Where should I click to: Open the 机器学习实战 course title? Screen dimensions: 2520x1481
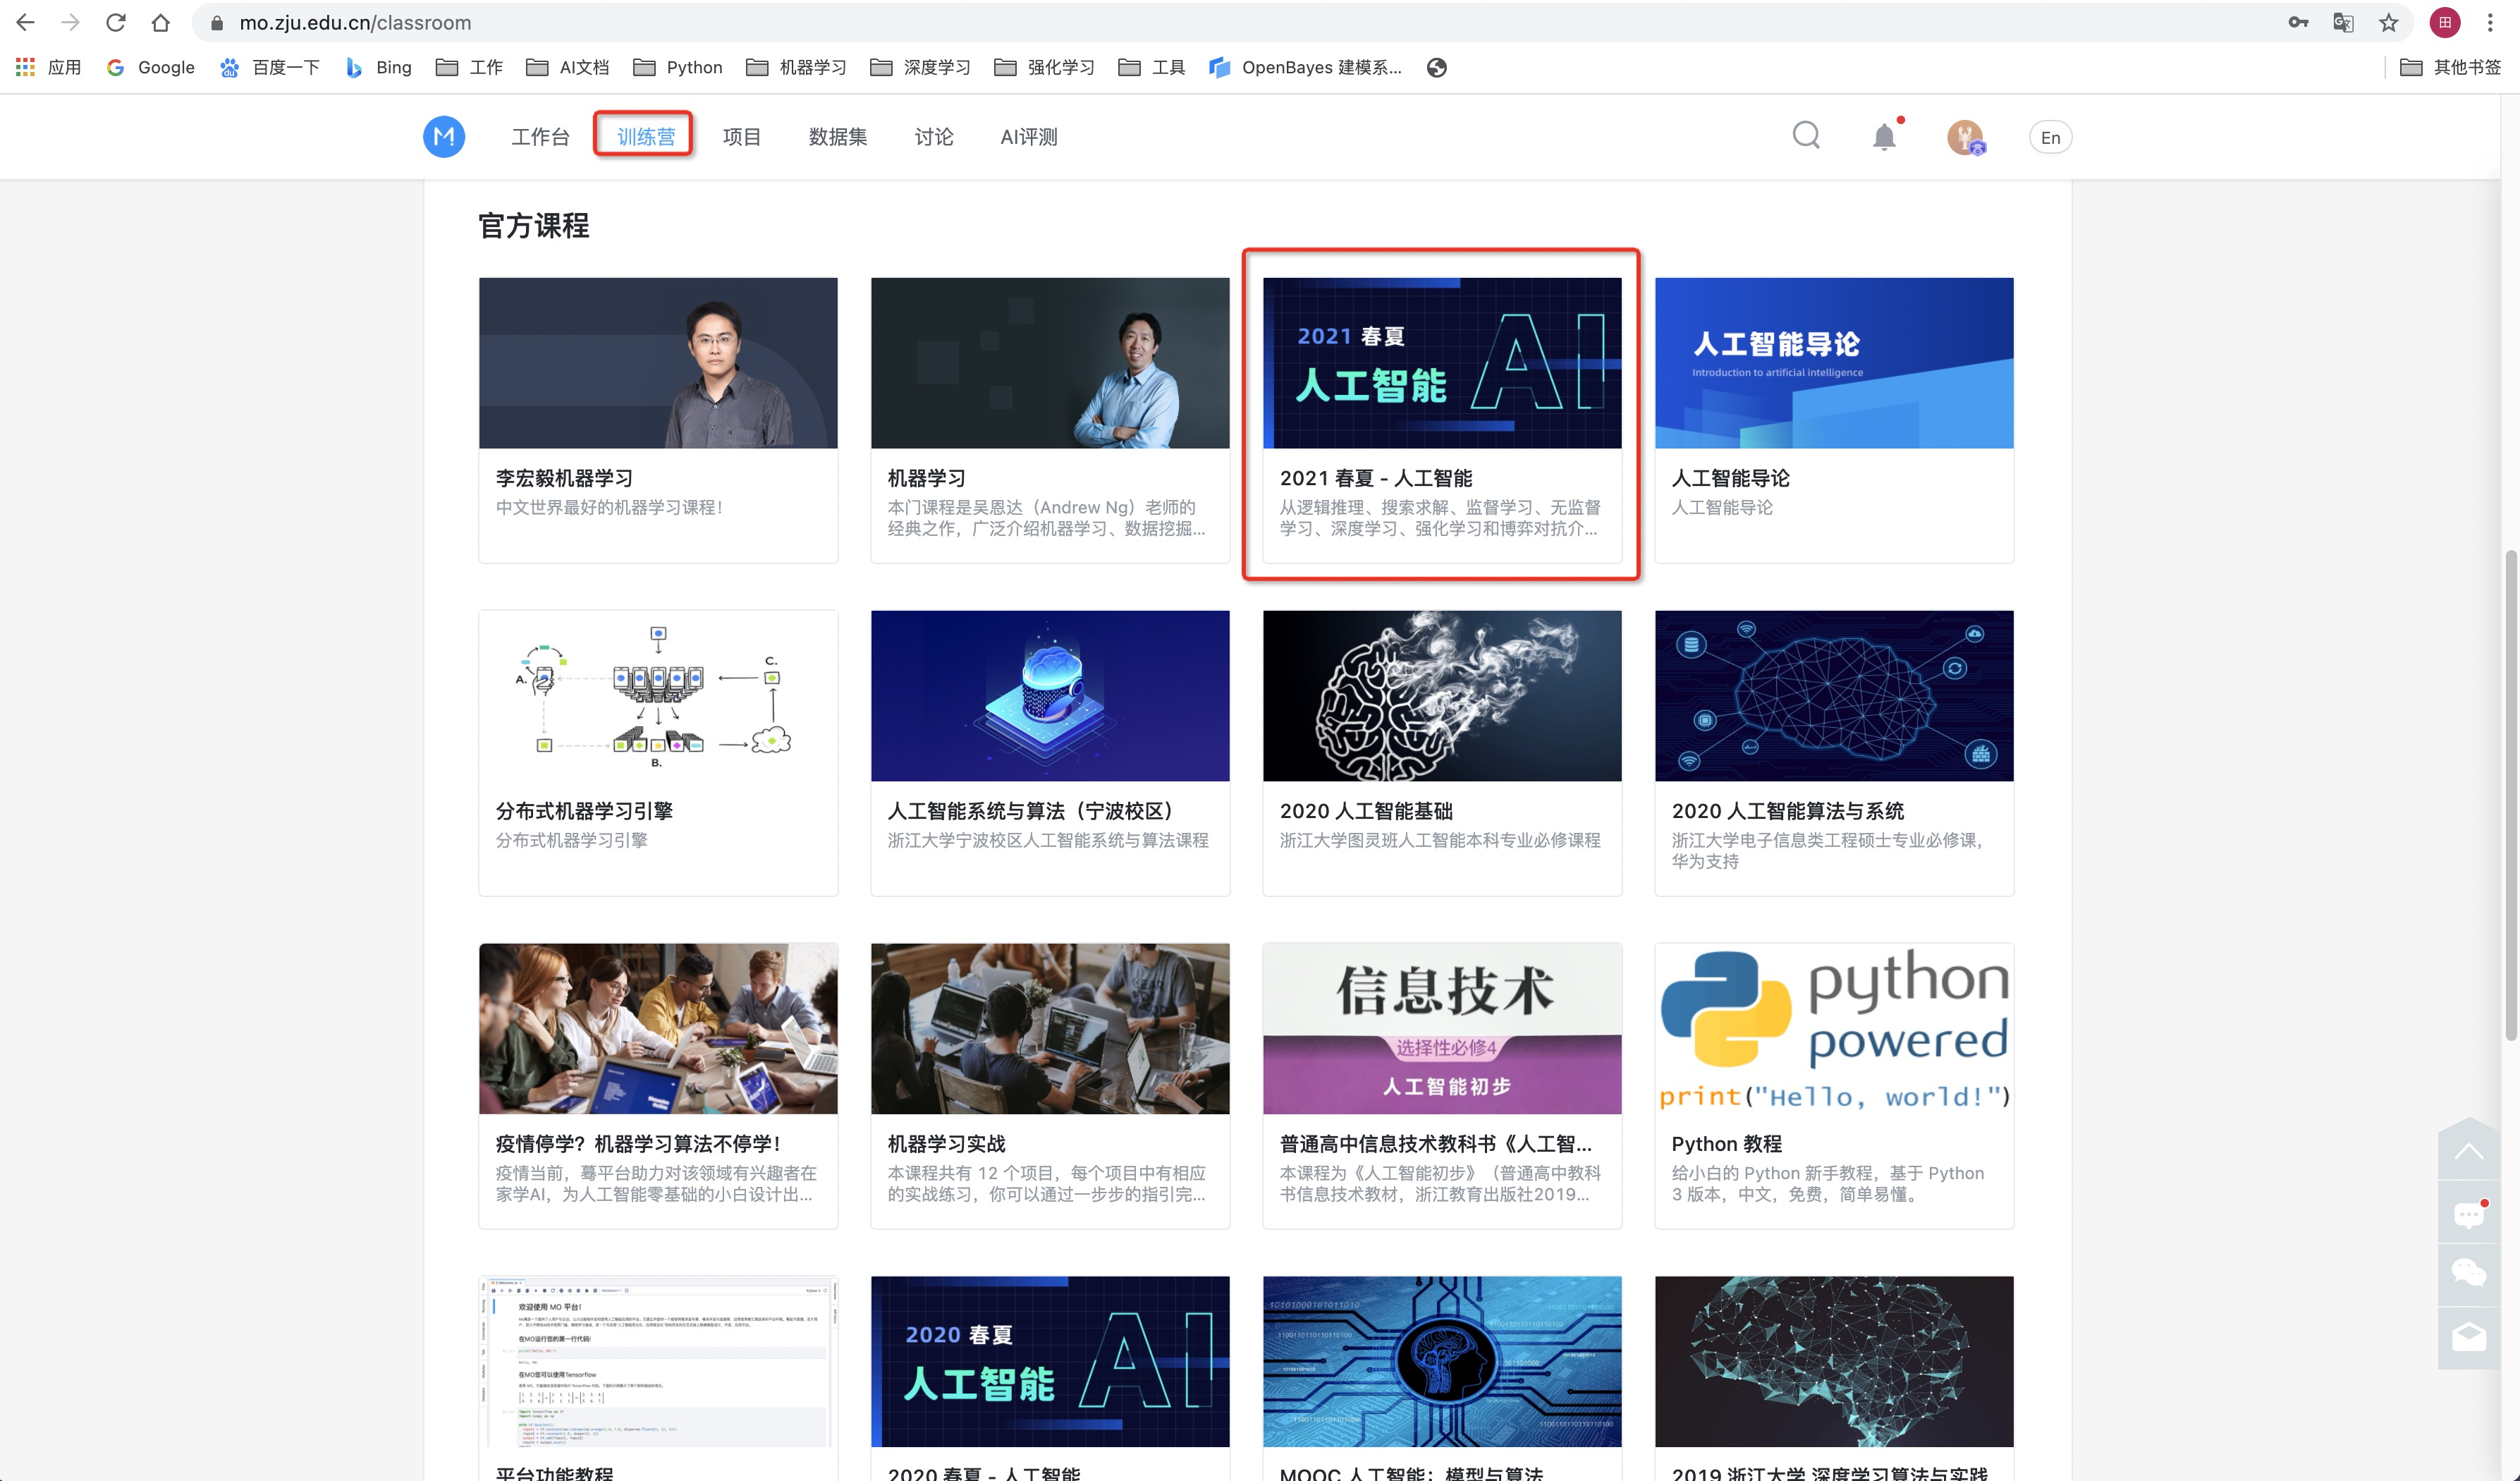click(x=946, y=1144)
